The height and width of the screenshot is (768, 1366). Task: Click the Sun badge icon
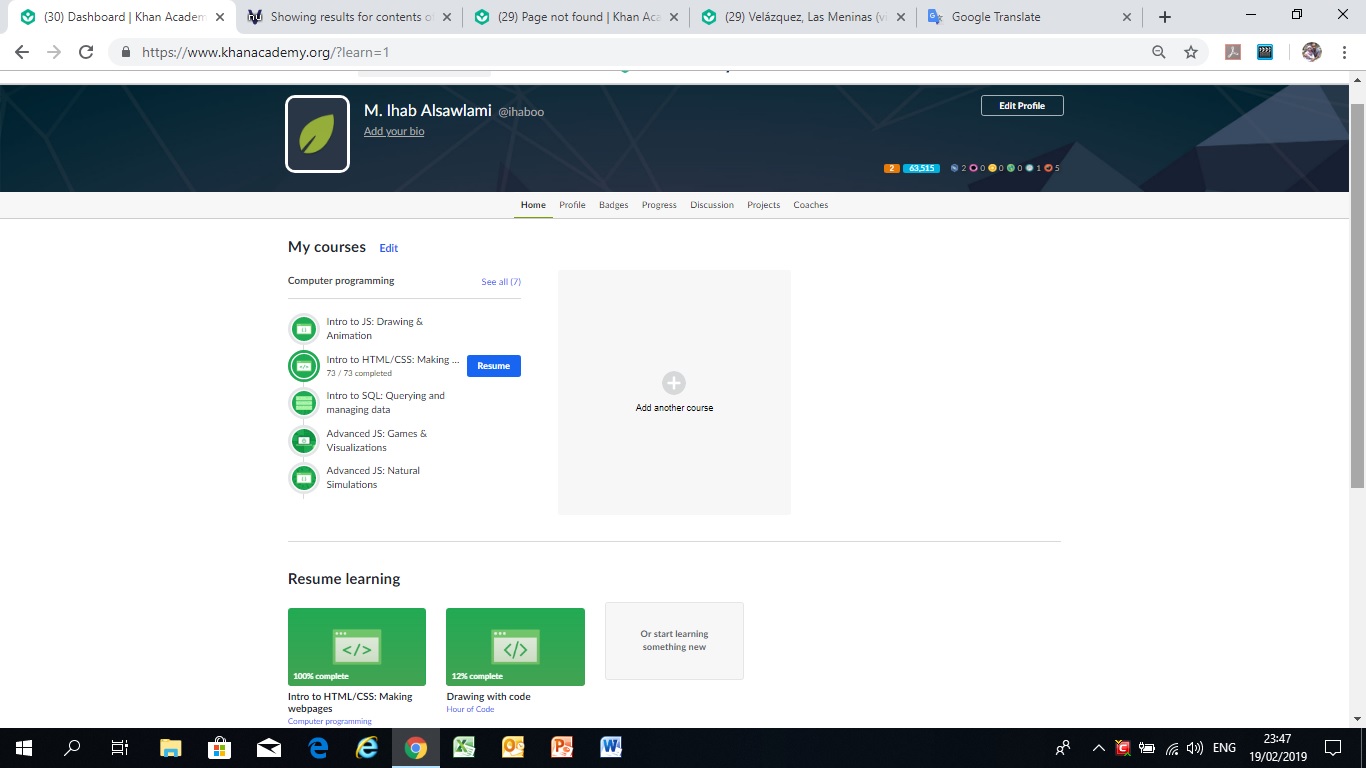[x=992, y=168]
